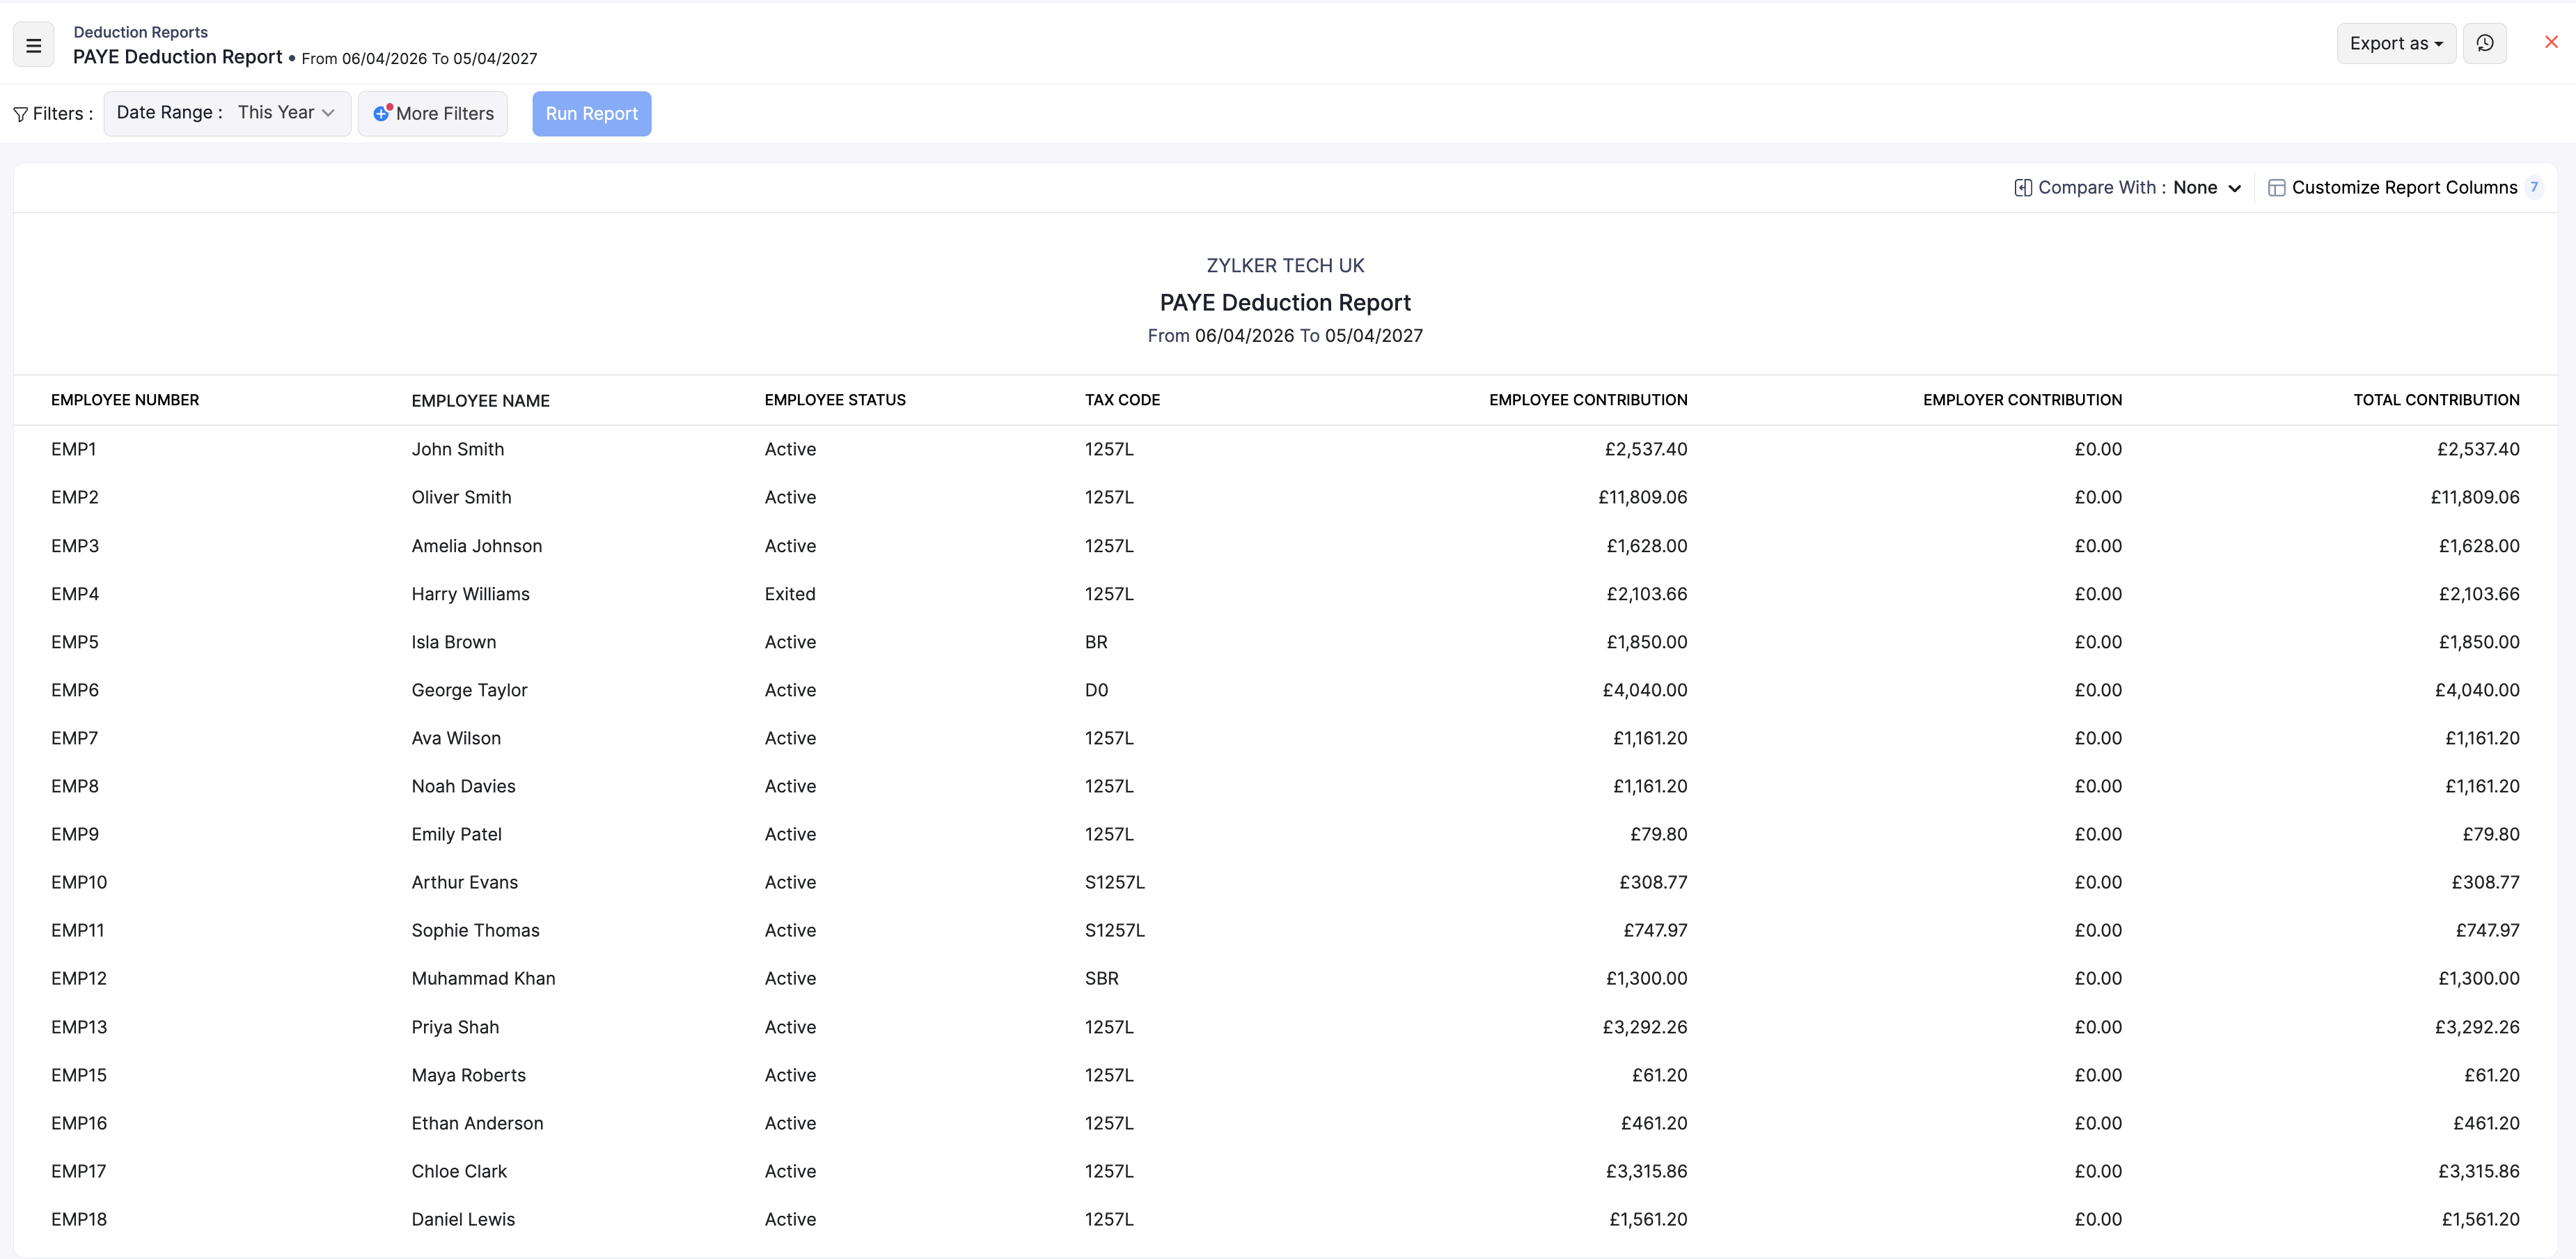
Task: Click SBR tax code for Muhammad Khan
Action: pyautogui.click(x=1102, y=978)
